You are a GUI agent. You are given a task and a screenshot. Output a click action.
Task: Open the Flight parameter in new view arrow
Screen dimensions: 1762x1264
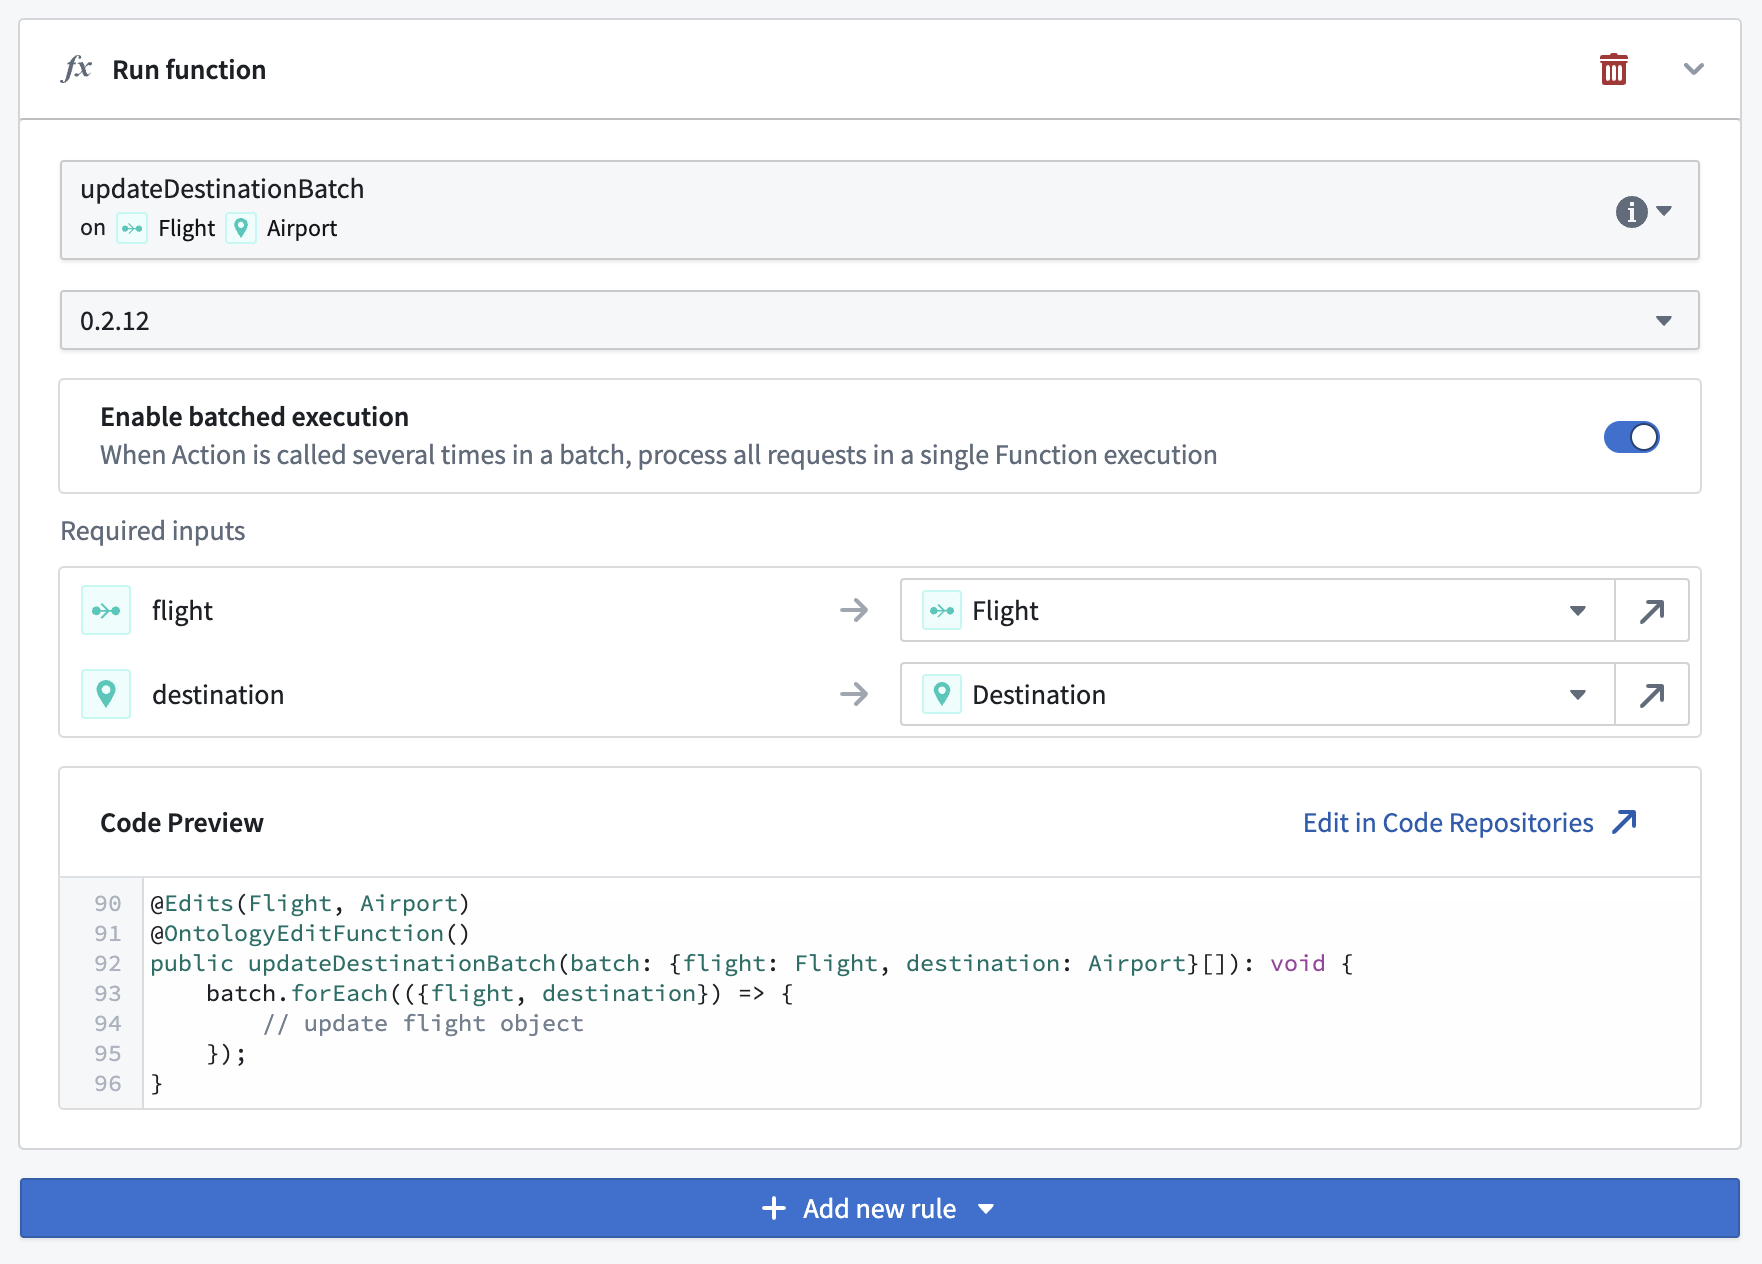click(x=1652, y=610)
